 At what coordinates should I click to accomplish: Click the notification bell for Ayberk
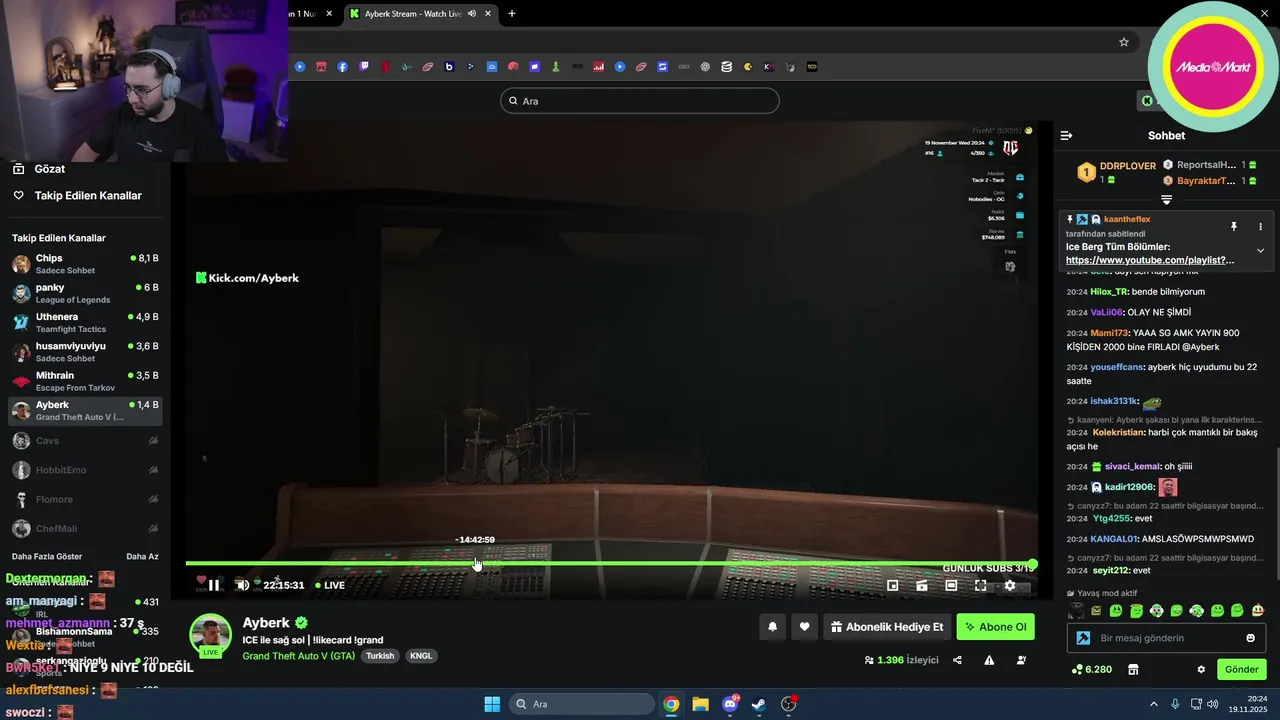[772, 627]
